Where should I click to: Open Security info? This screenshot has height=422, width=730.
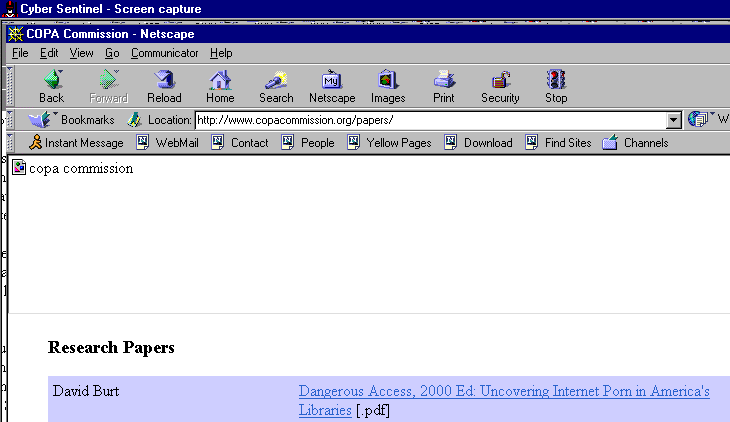point(500,87)
